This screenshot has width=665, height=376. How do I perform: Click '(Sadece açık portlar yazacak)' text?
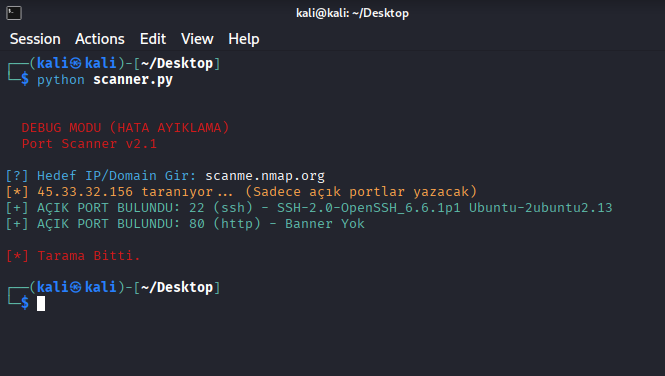point(361,192)
